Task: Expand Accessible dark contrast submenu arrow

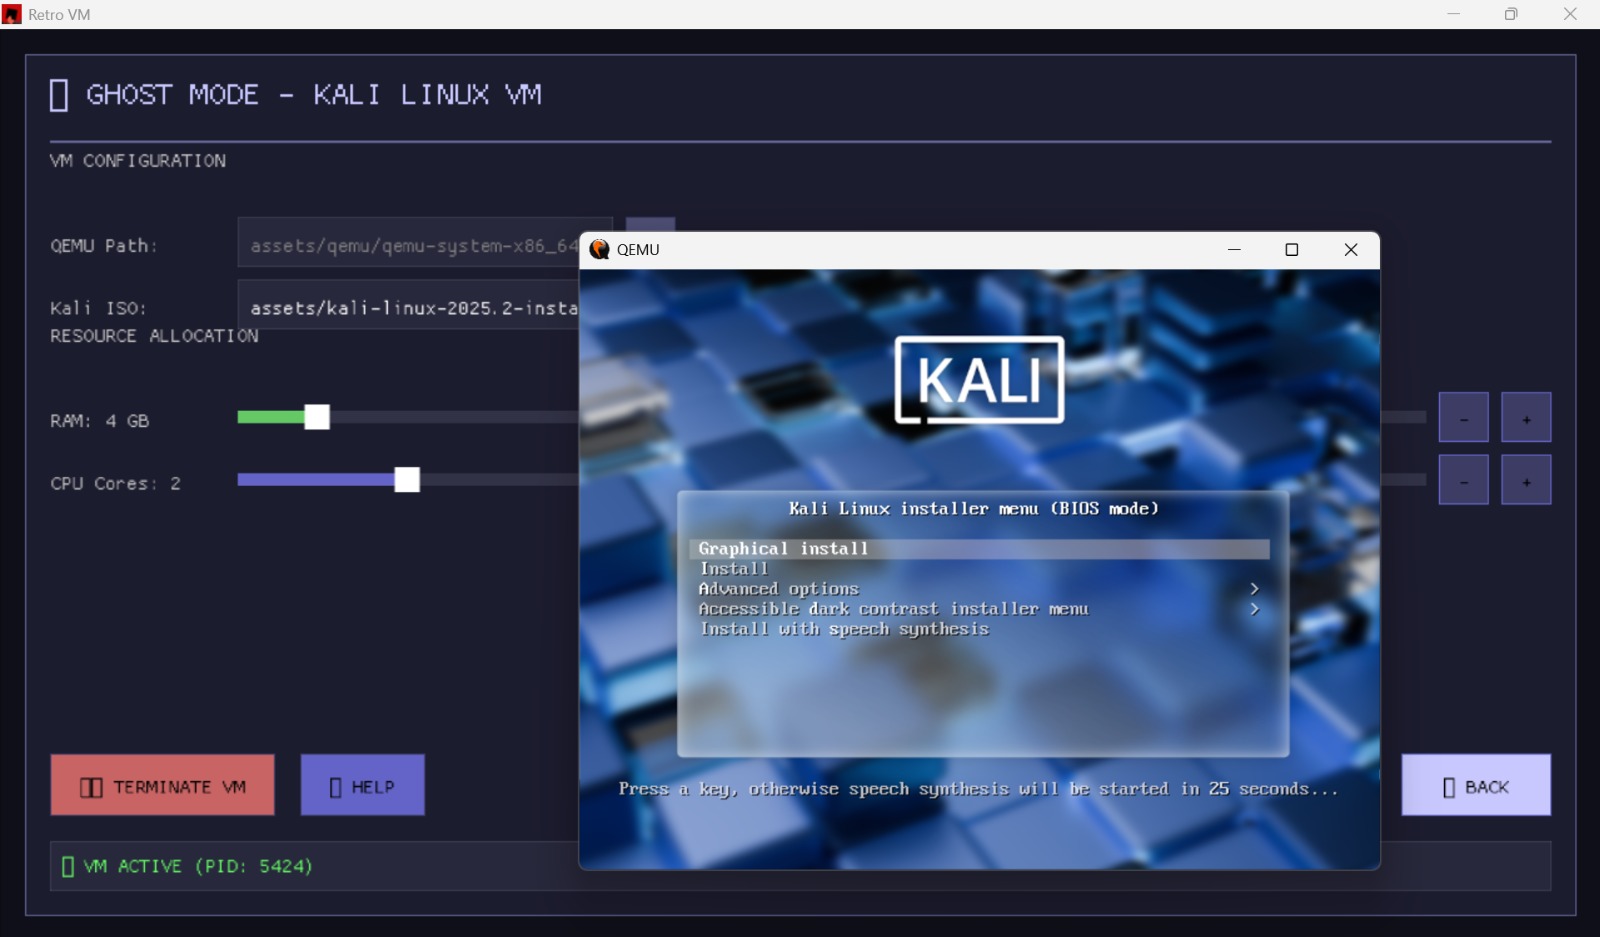Action: pyautogui.click(x=1255, y=609)
